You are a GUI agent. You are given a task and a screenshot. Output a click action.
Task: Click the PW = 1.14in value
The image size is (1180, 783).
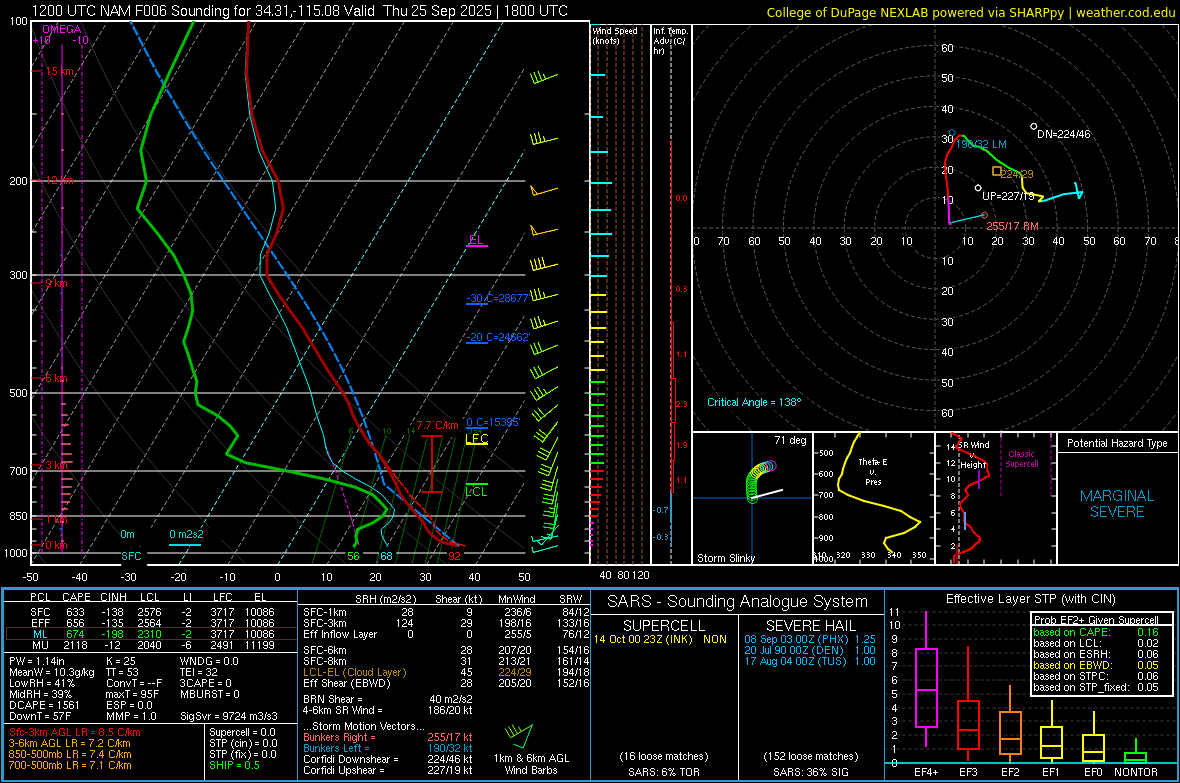37,661
